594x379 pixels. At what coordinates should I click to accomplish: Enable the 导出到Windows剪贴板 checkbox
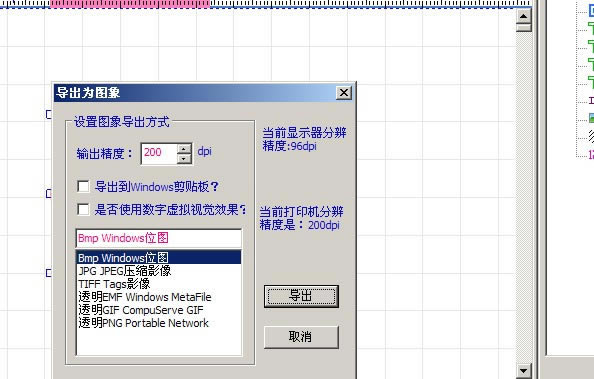(83, 186)
